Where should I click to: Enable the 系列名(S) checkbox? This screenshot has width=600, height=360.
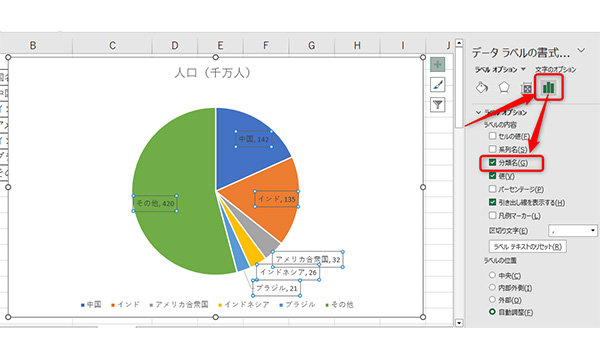pyautogui.click(x=492, y=149)
